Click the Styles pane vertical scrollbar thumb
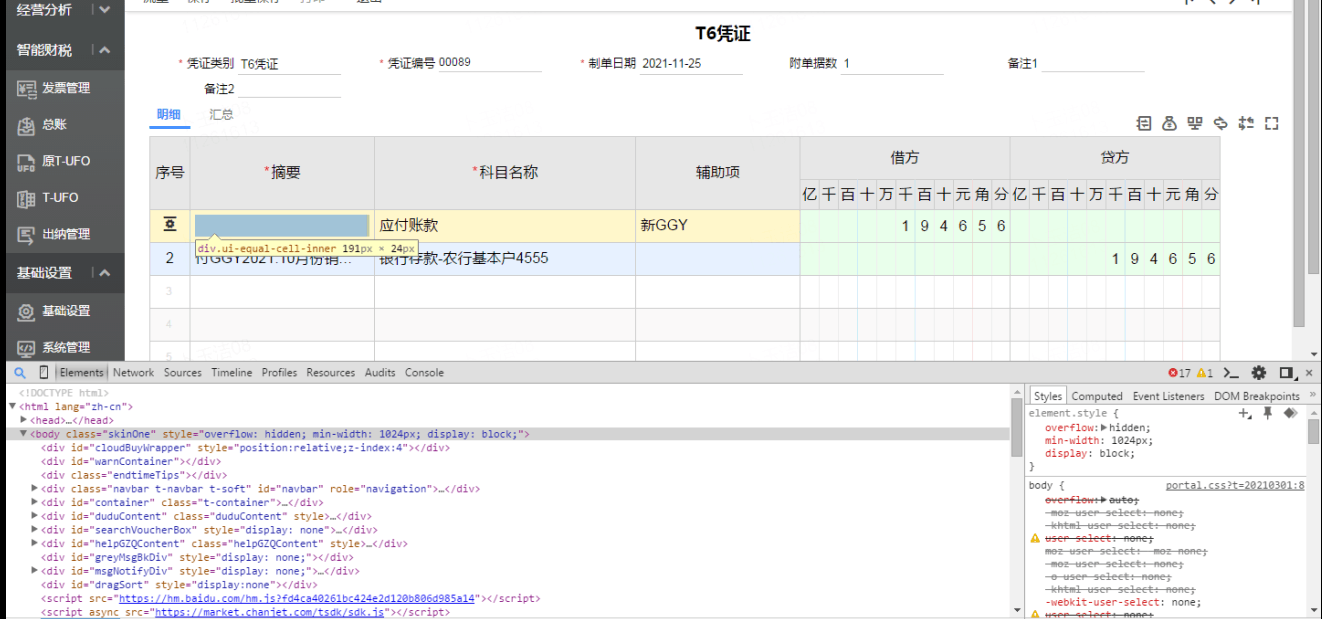The height and width of the screenshot is (619, 1322). tap(1314, 431)
